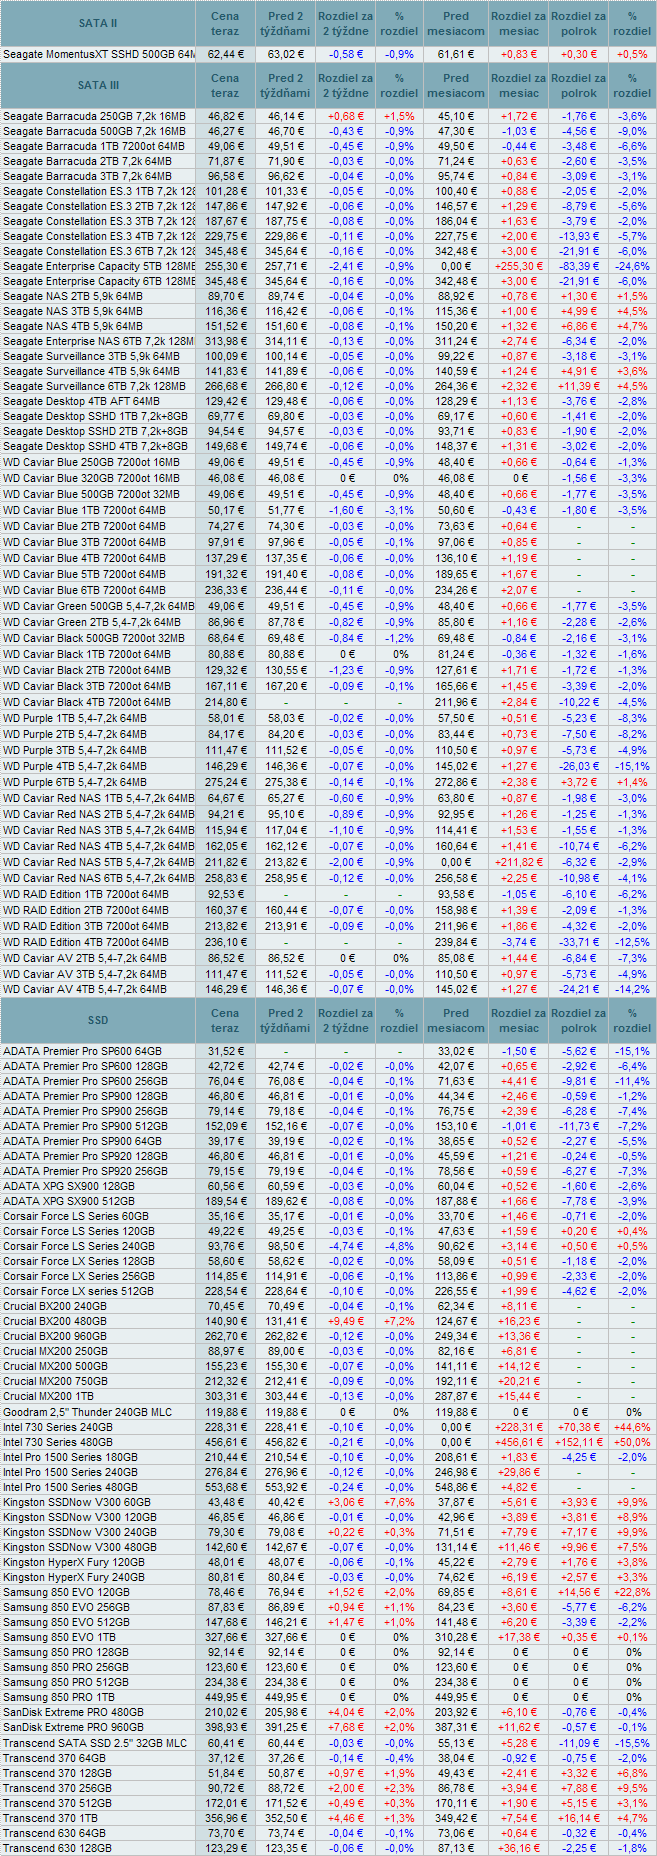
Task: Click current price of Seagate Barracuda 2TB
Action: click(225, 161)
